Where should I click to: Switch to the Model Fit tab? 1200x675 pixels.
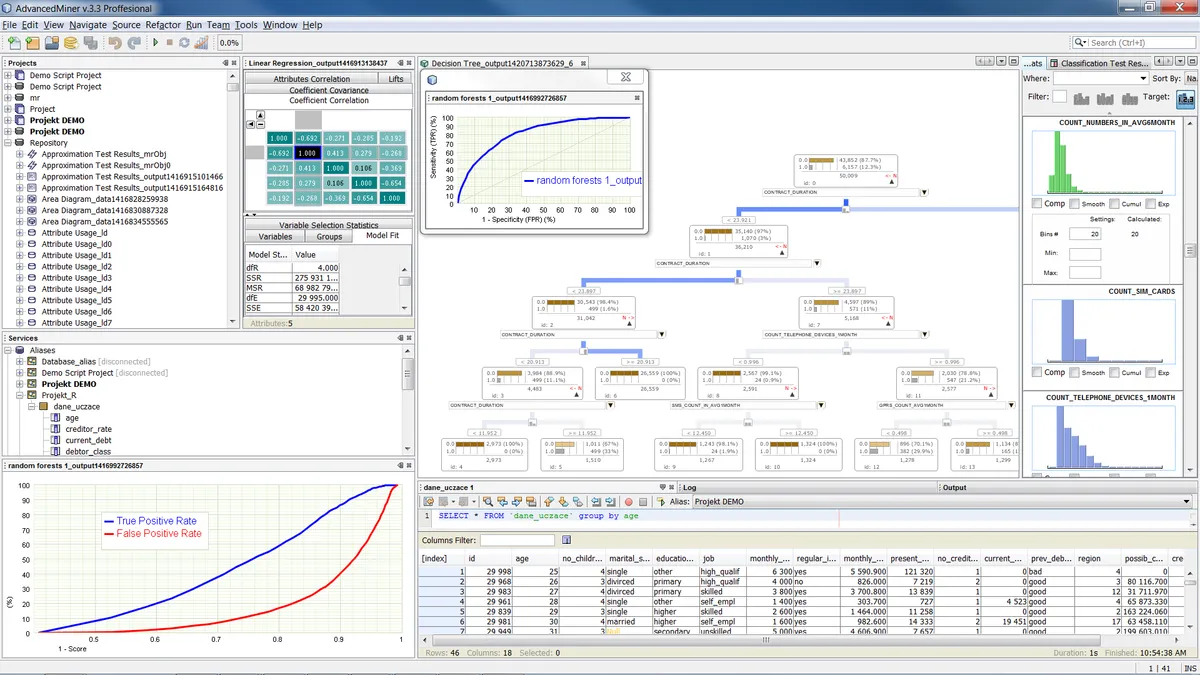[382, 237]
